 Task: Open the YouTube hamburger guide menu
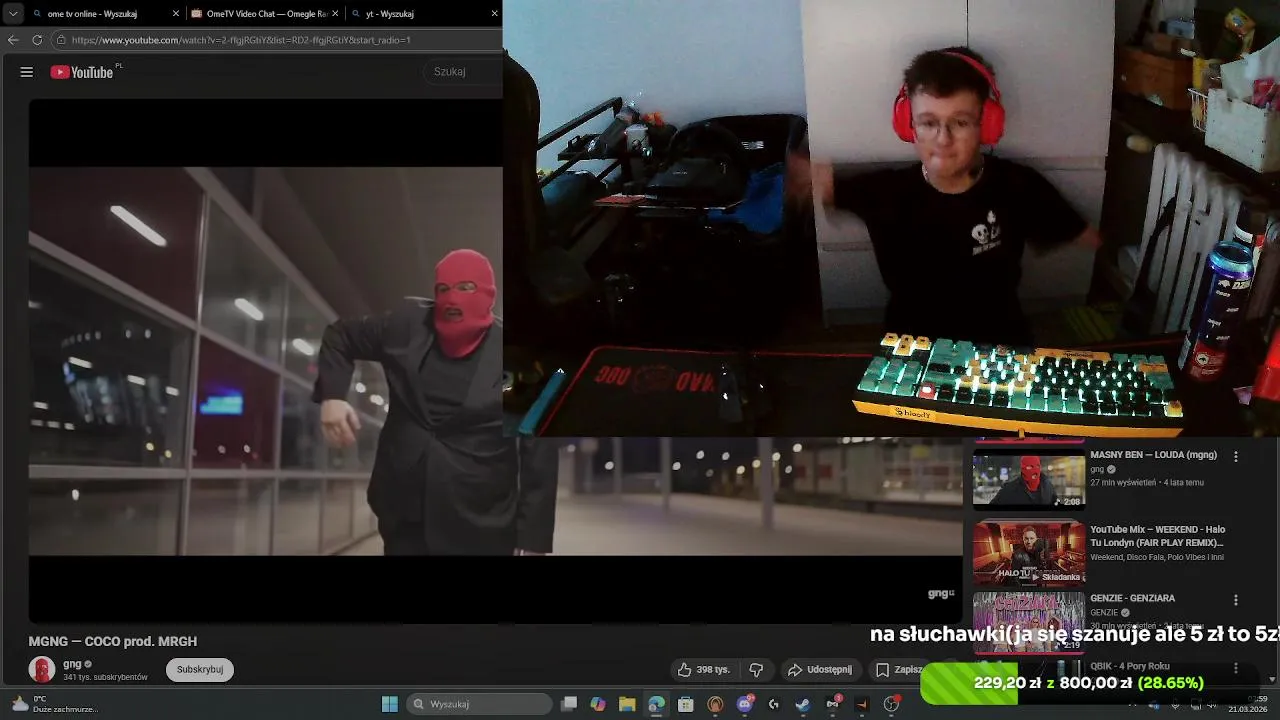(27, 72)
